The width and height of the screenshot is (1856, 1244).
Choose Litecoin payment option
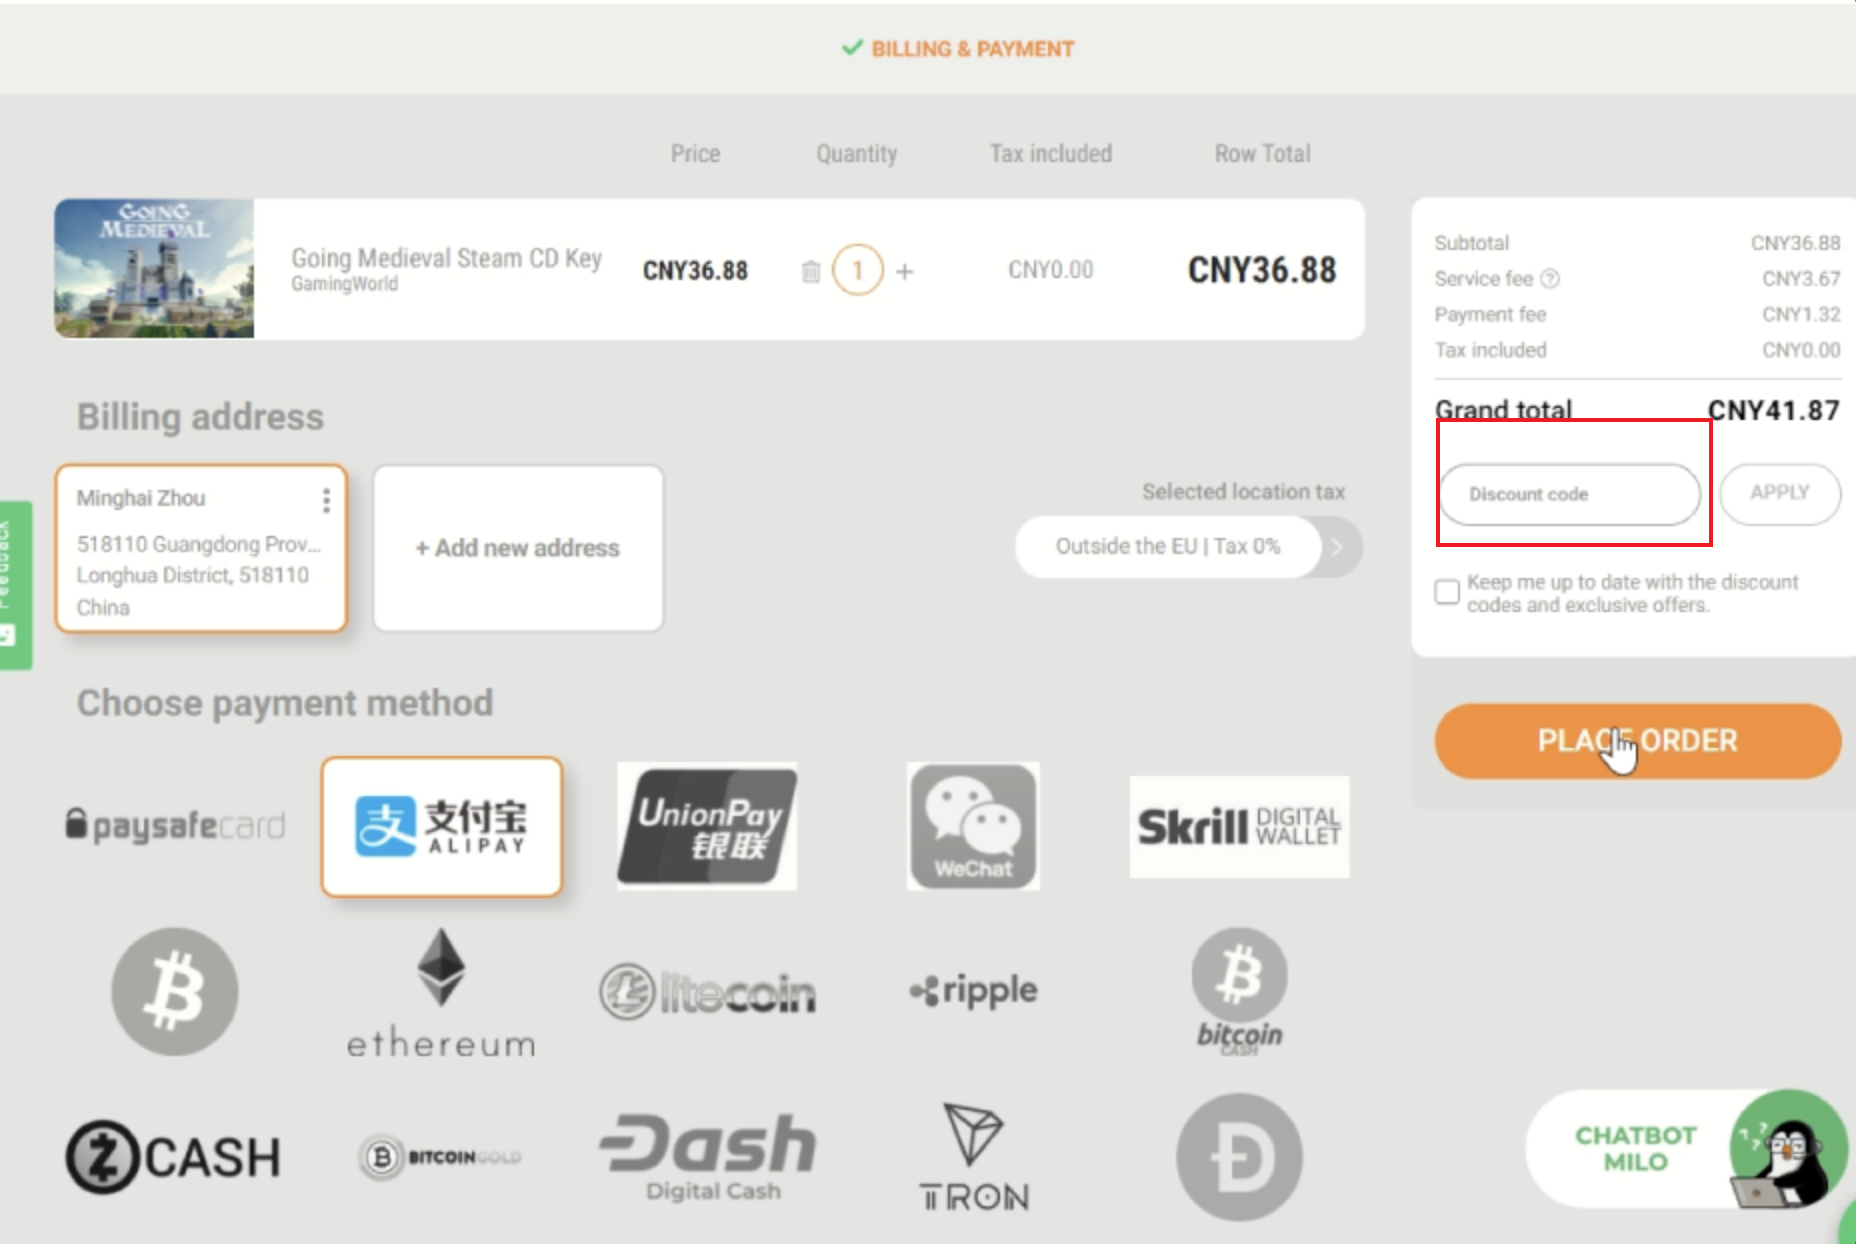[707, 992]
